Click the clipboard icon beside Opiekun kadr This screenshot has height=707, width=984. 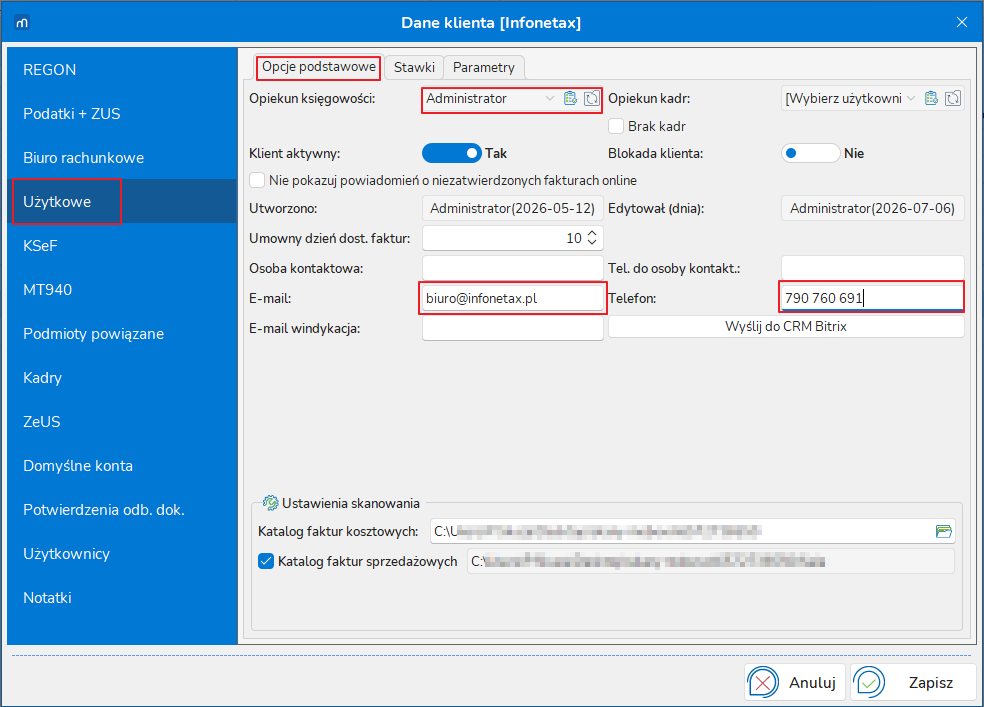click(x=931, y=98)
